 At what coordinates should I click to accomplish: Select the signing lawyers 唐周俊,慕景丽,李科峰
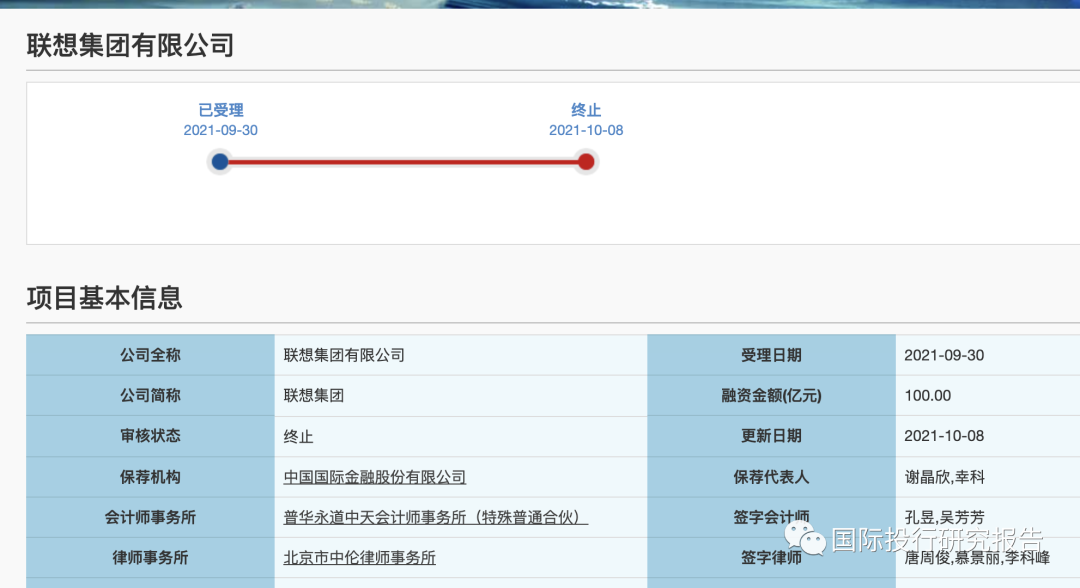click(x=977, y=558)
